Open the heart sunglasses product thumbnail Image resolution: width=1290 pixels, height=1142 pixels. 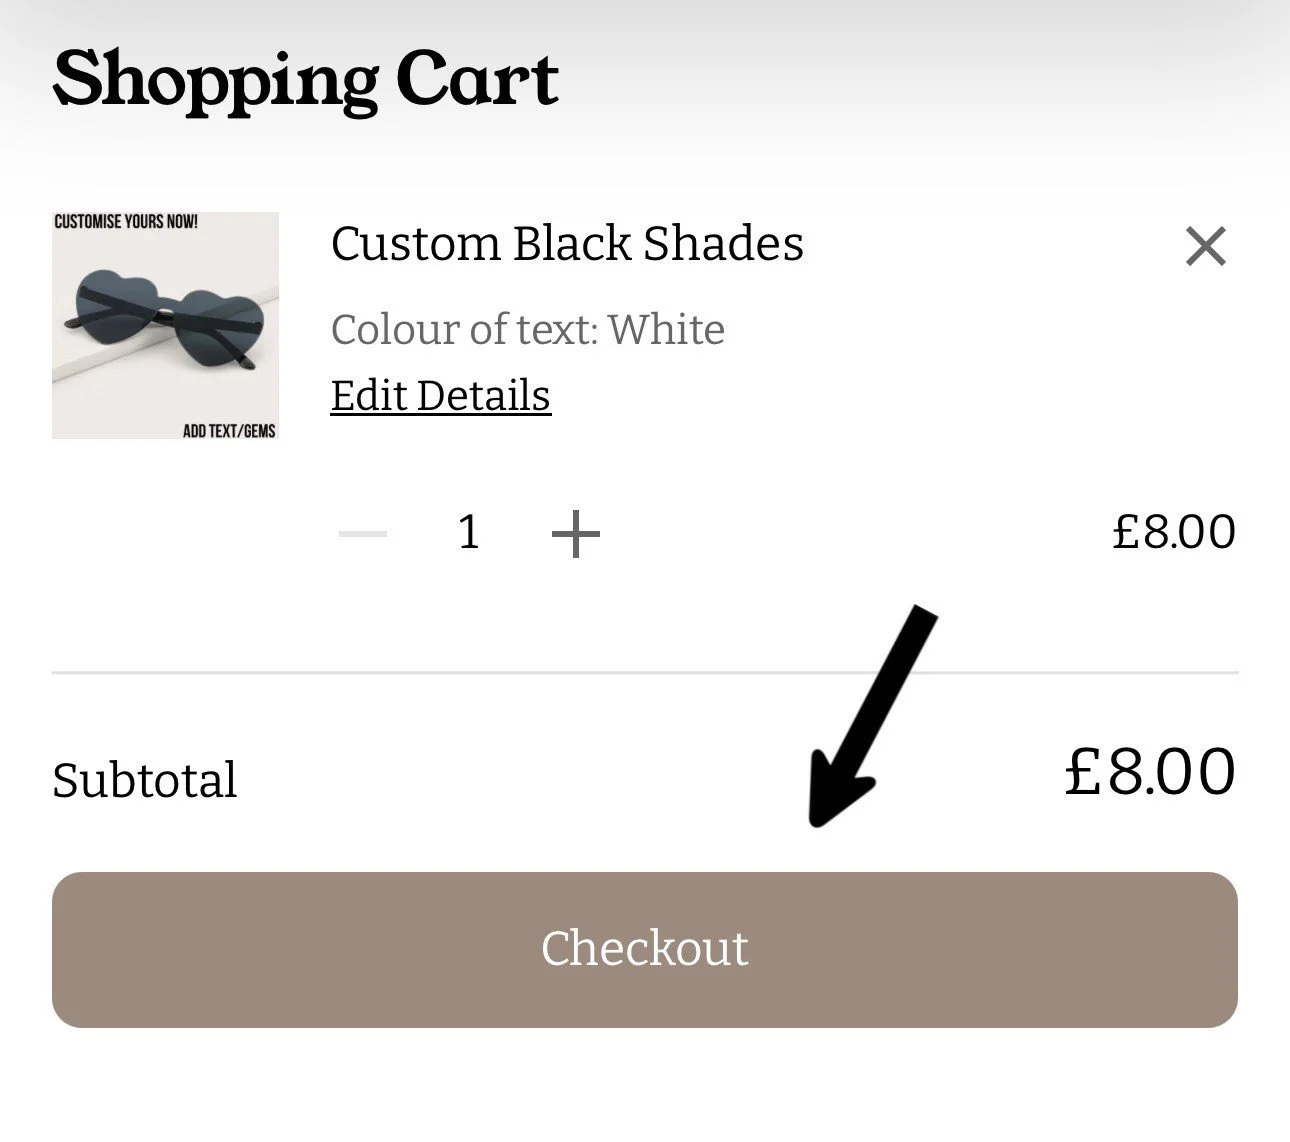coord(165,325)
